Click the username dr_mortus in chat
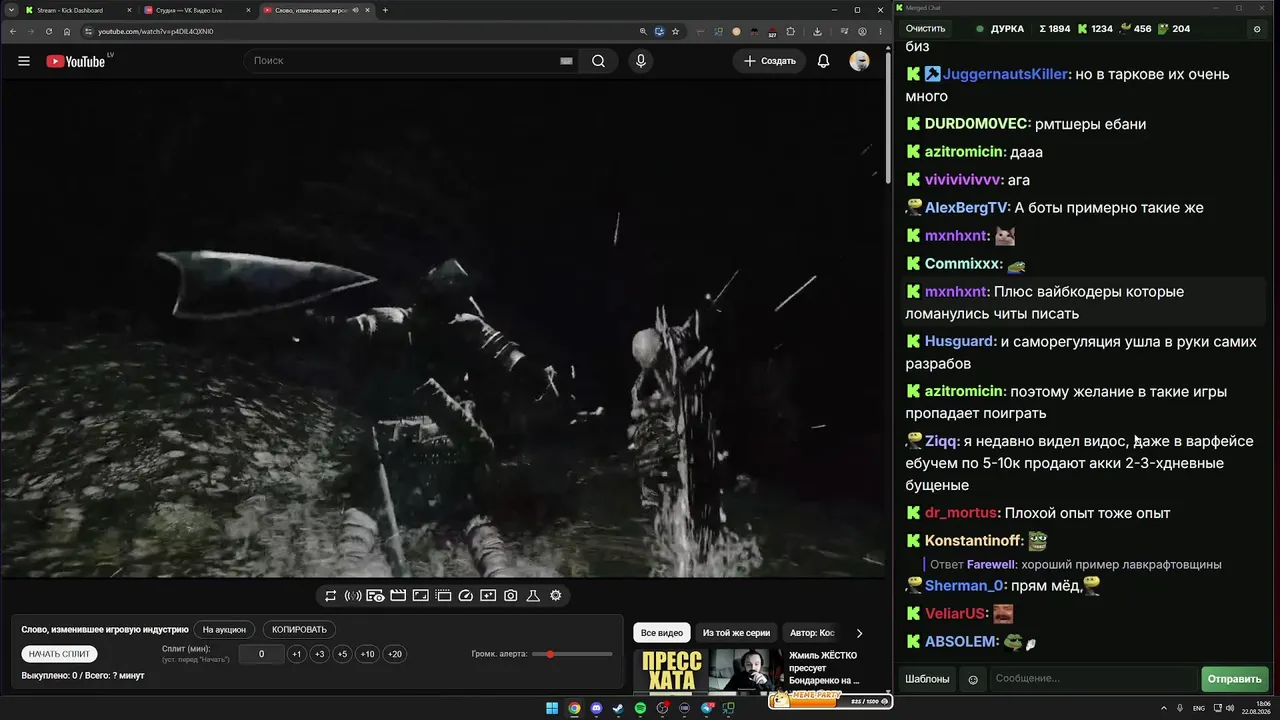The width and height of the screenshot is (1280, 720). point(961,513)
